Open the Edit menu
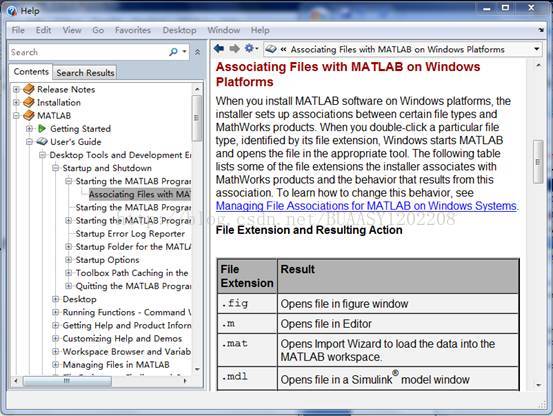The height and width of the screenshot is (416, 553). 43,30
